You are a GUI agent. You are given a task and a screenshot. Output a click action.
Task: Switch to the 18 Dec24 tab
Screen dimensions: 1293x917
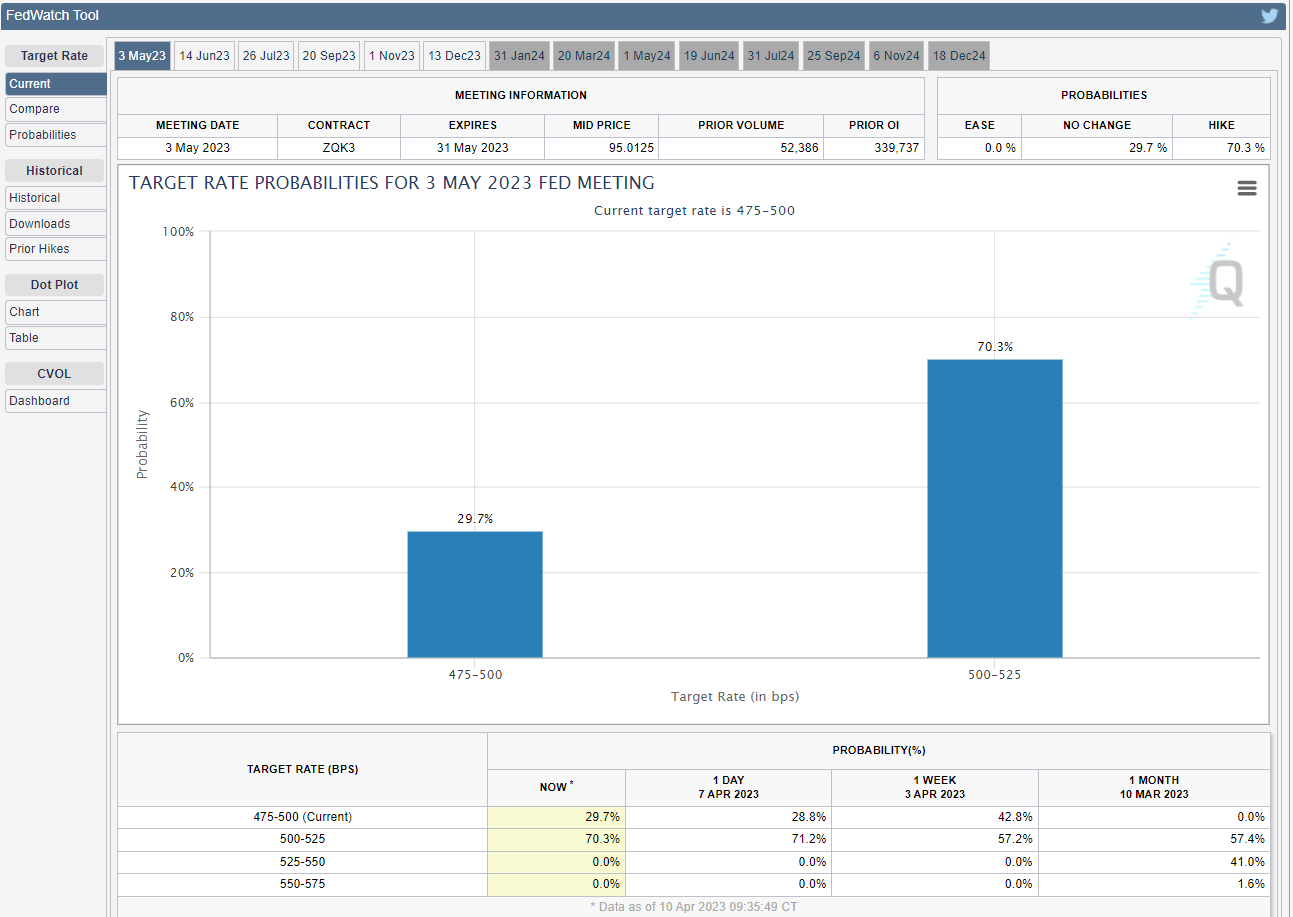(x=959, y=56)
